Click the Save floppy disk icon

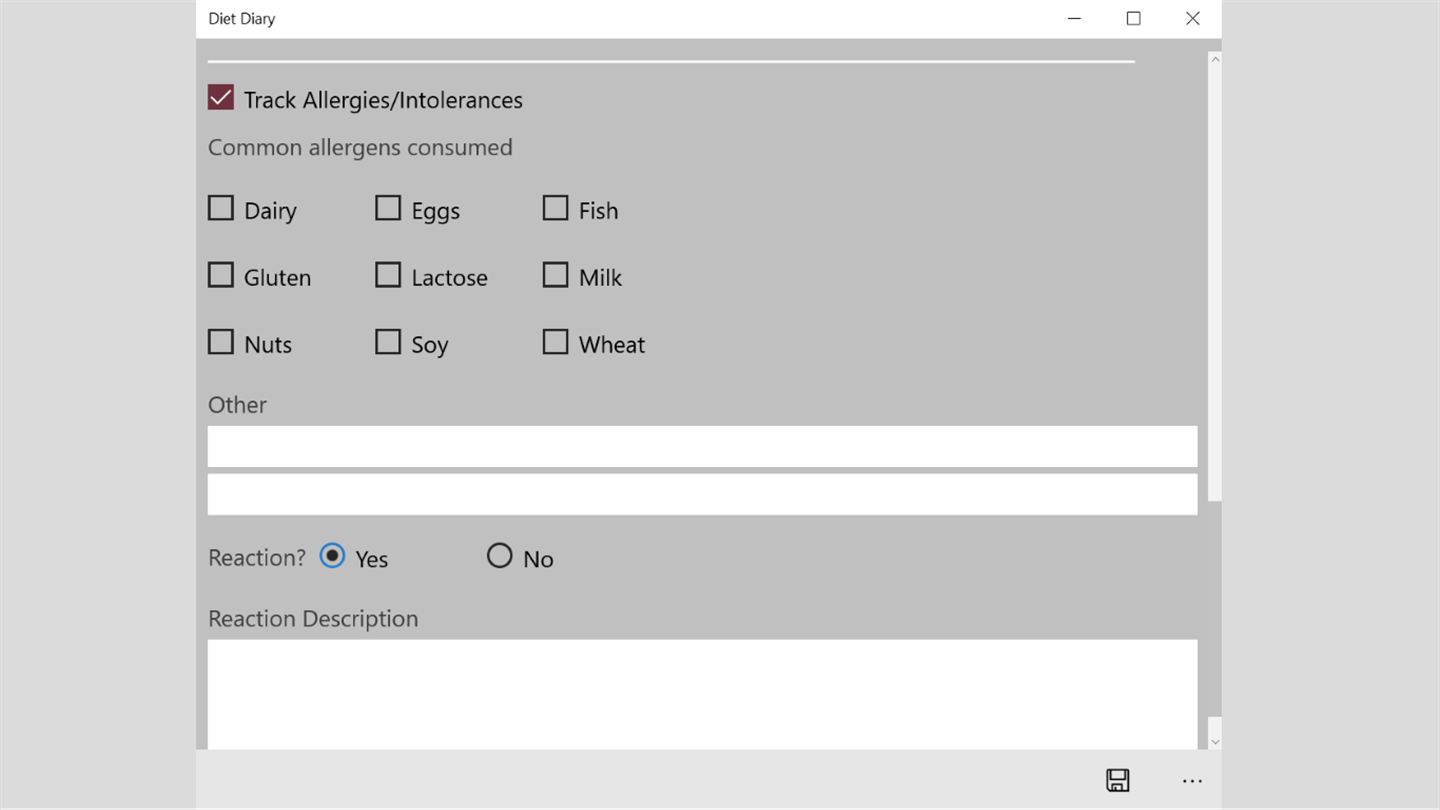(x=1117, y=781)
